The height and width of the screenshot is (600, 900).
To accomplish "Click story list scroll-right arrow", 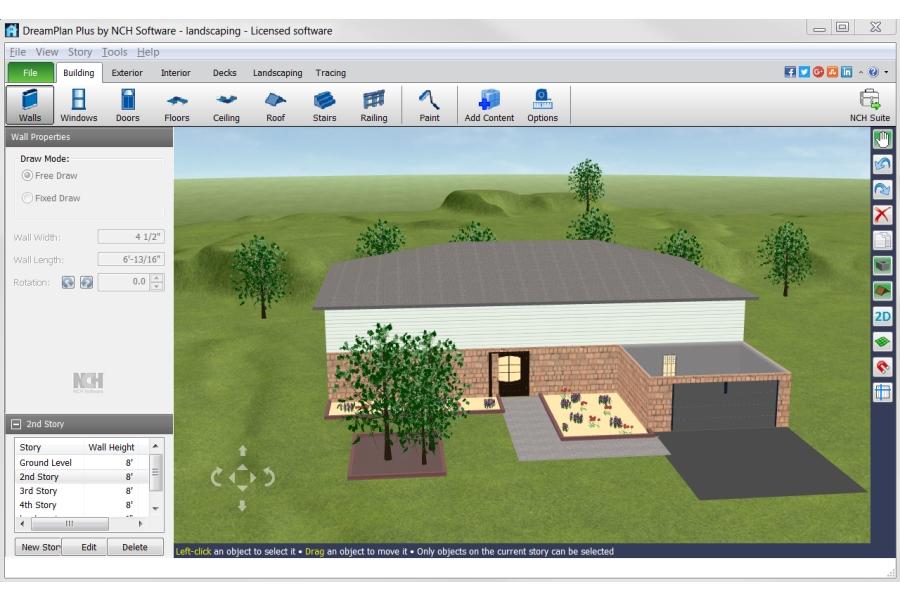I will [x=140, y=524].
